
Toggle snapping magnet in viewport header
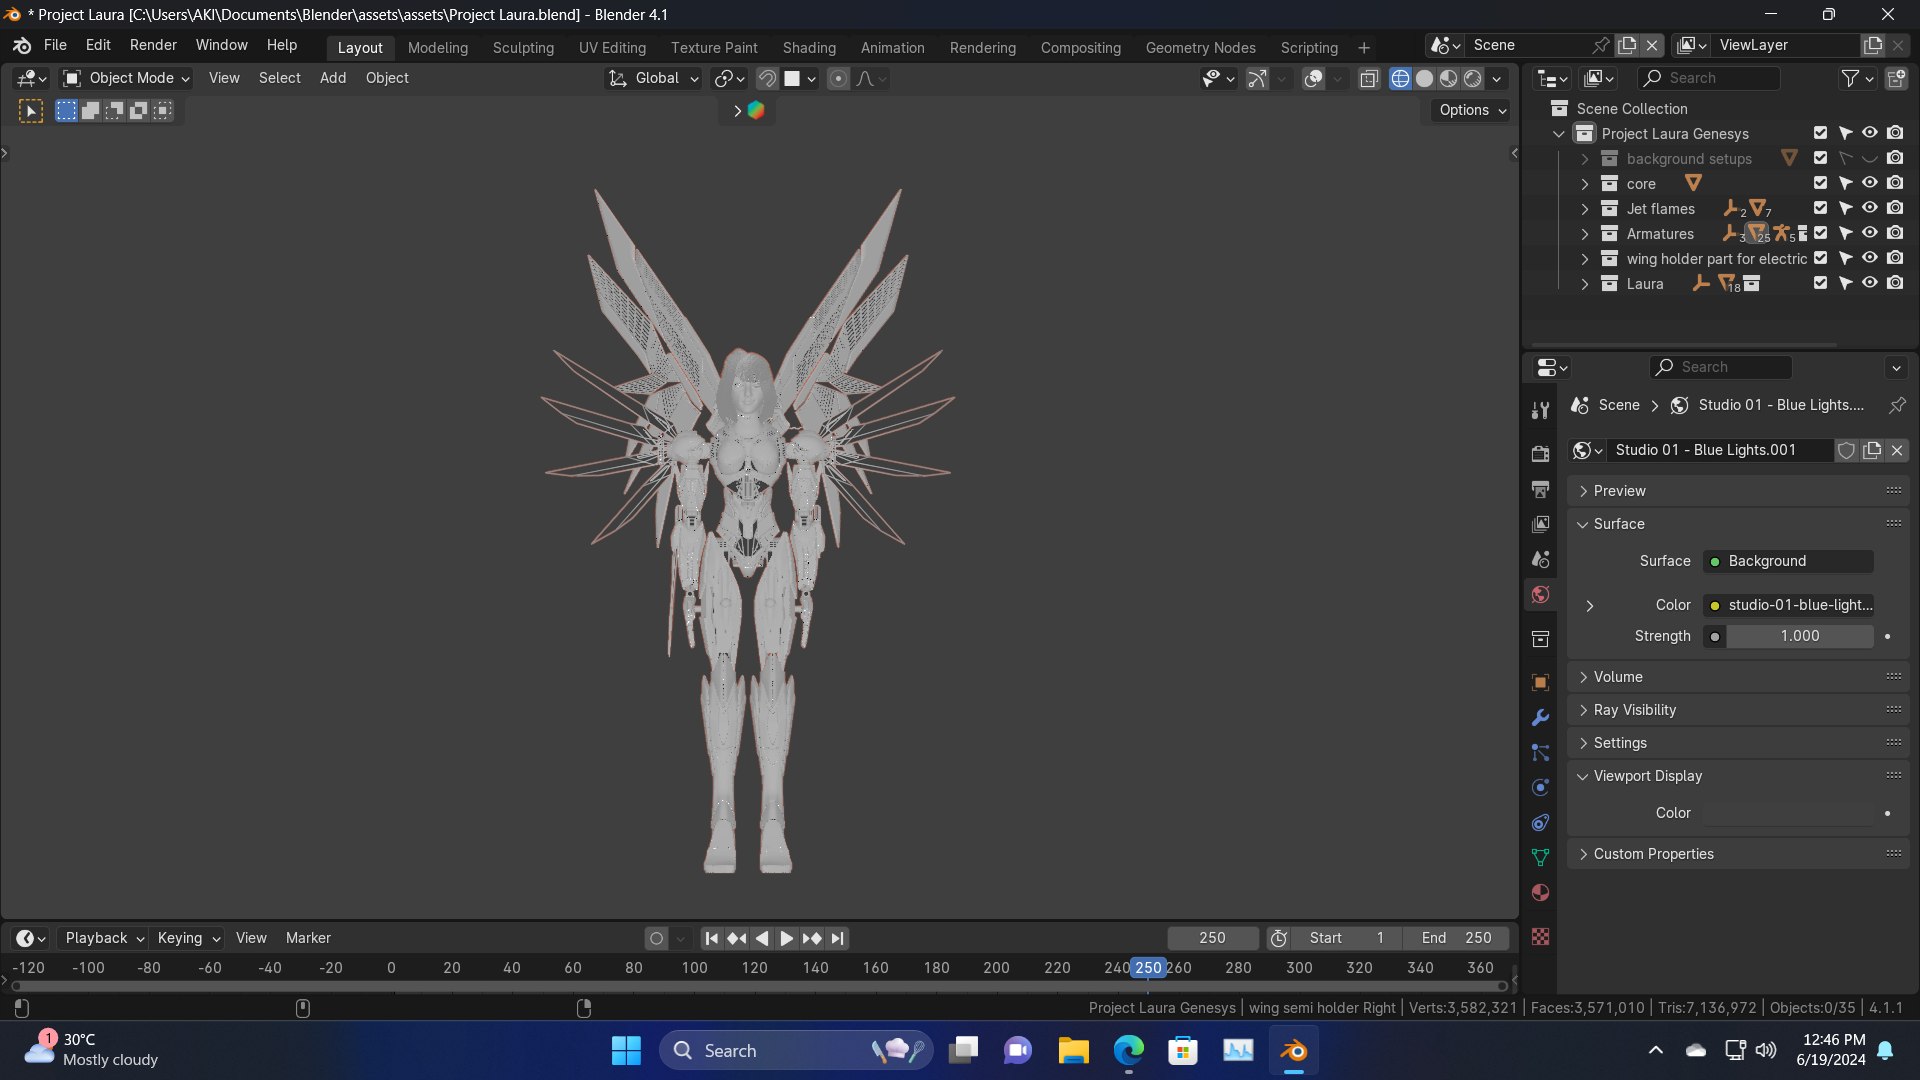(767, 78)
